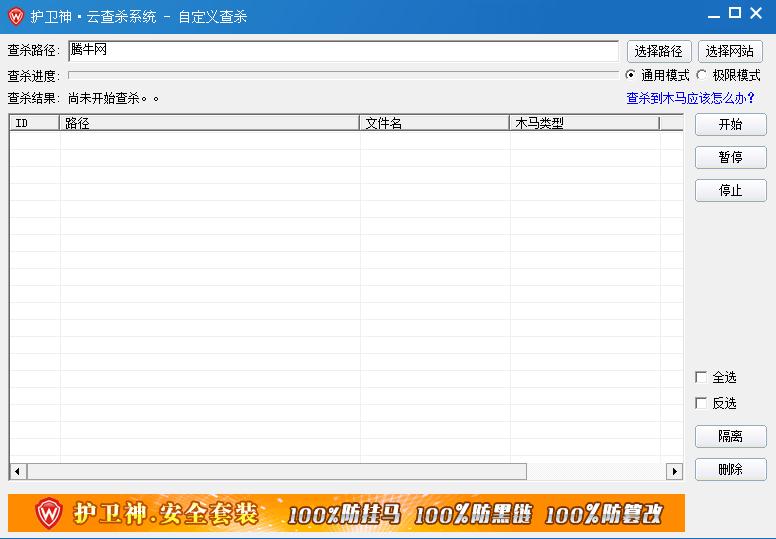The width and height of the screenshot is (776, 539).
Task: Focus the 查杀路径 input field
Action: click(343, 51)
